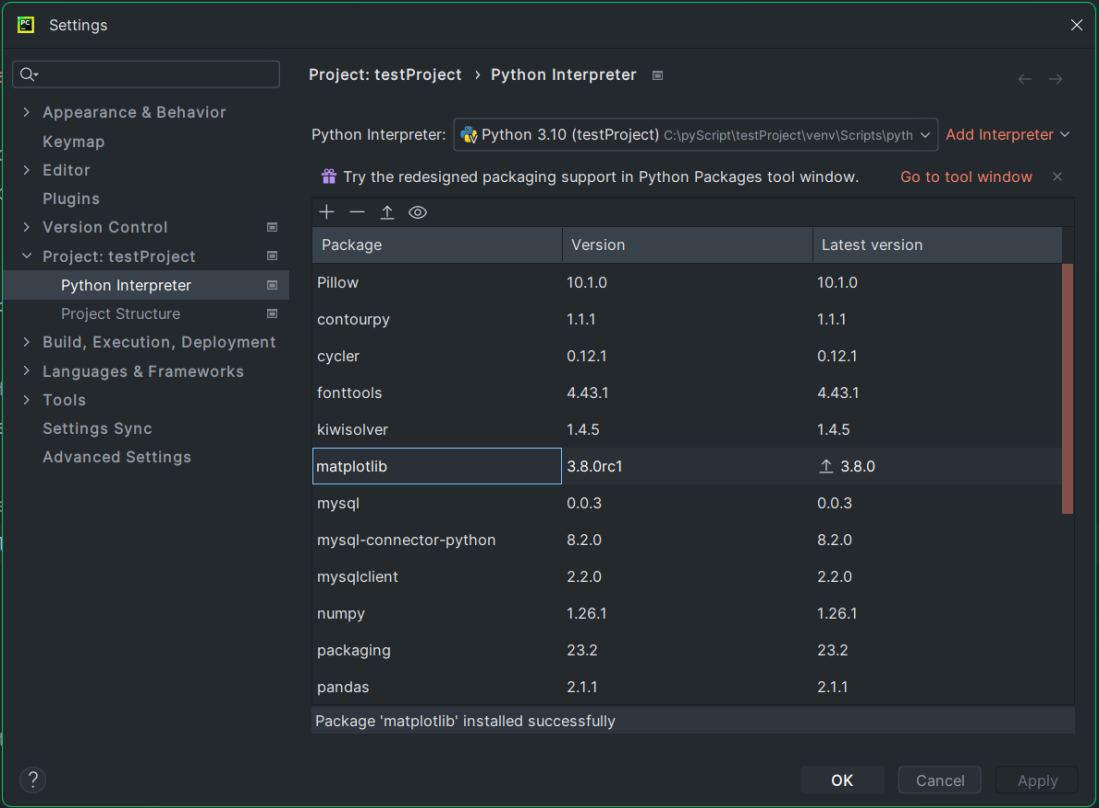Click the help question mark icon

pos(33,780)
